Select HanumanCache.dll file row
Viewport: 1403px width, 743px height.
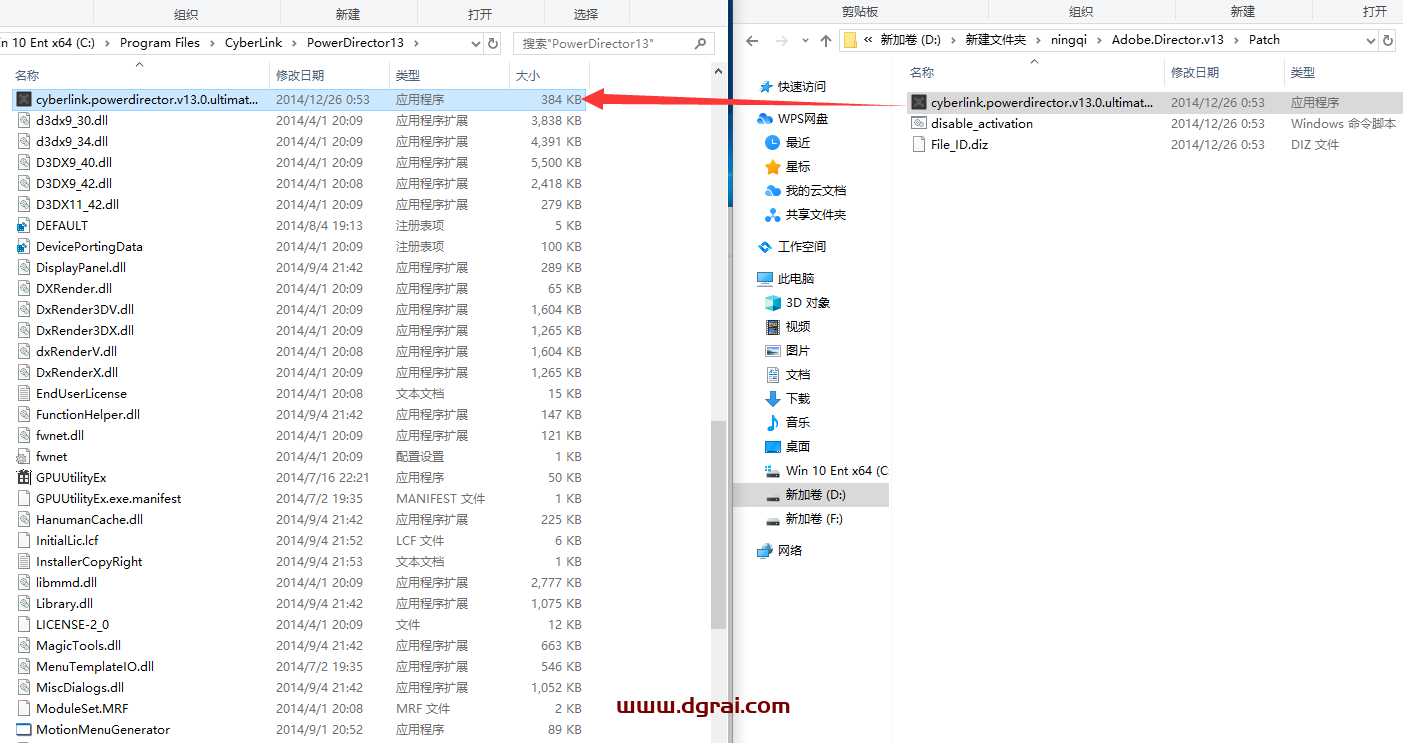pos(299,519)
